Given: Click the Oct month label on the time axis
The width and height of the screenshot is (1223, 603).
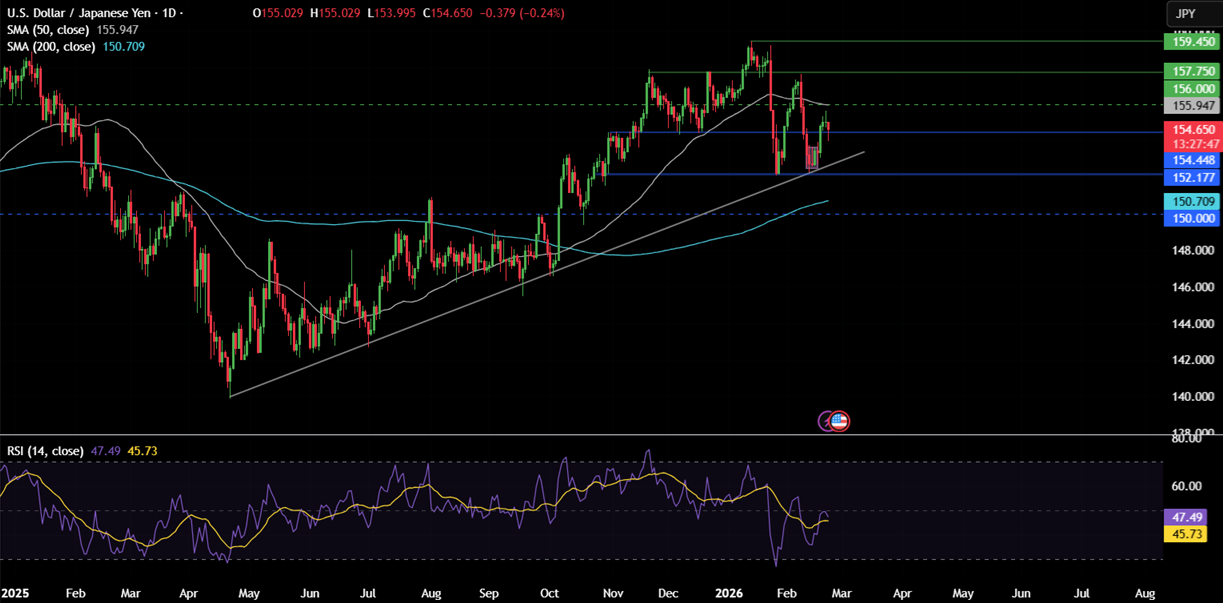Looking at the screenshot, I should click(x=548, y=593).
